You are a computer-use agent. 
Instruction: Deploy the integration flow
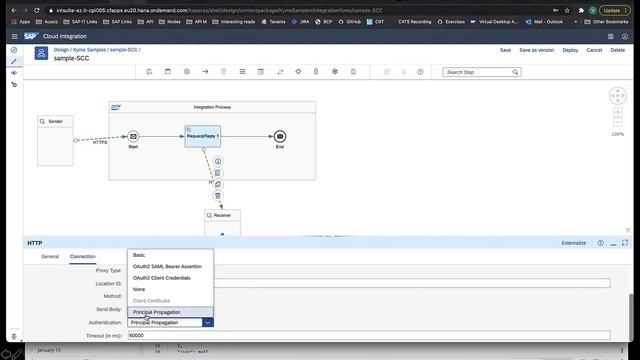point(570,50)
